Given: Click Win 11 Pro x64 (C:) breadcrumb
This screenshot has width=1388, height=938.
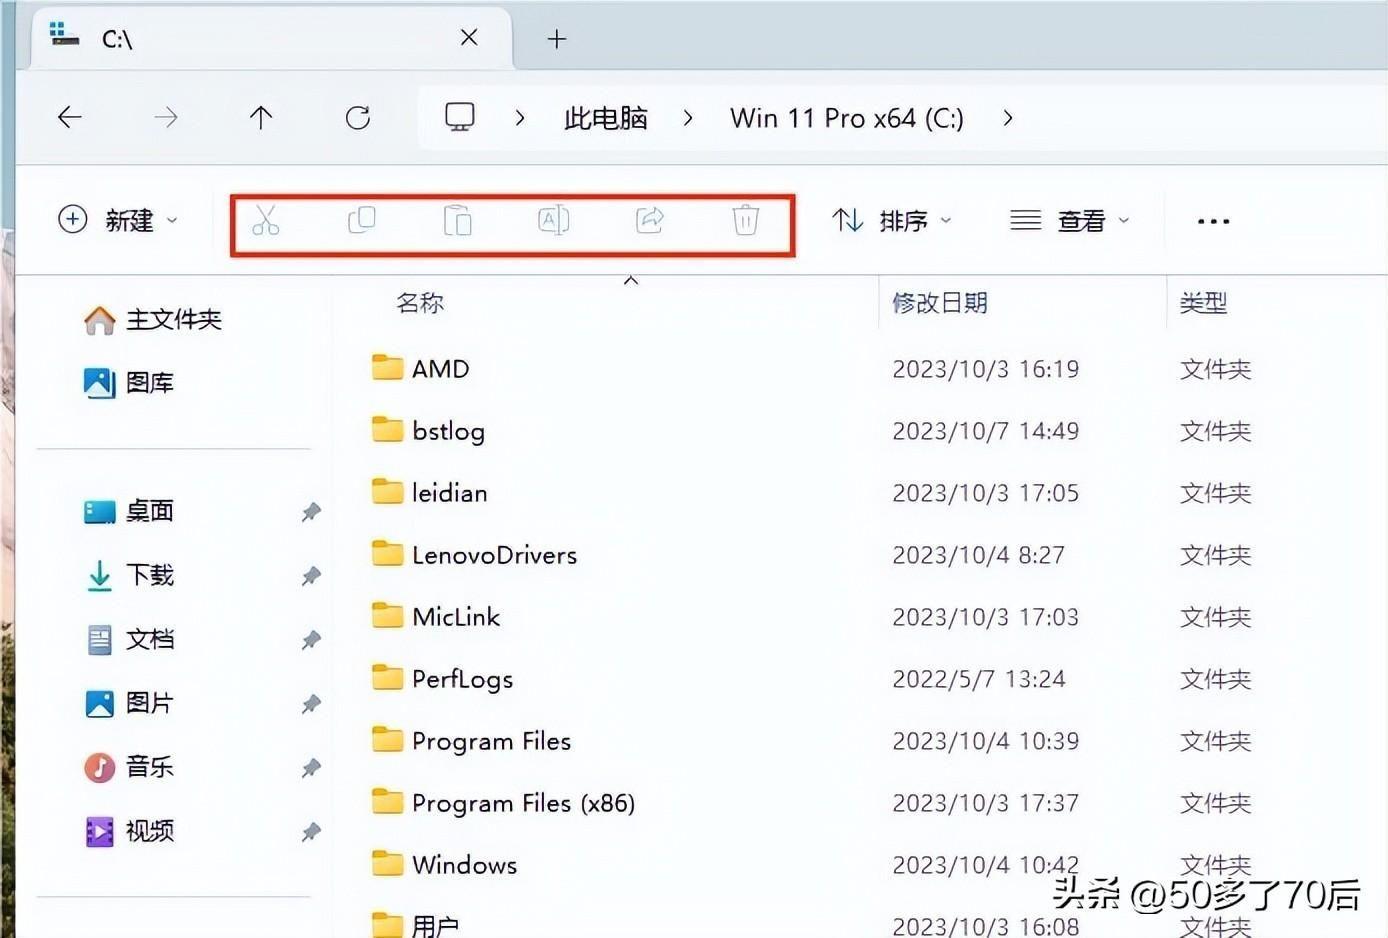Looking at the screenshot, I should coord(847,118).
